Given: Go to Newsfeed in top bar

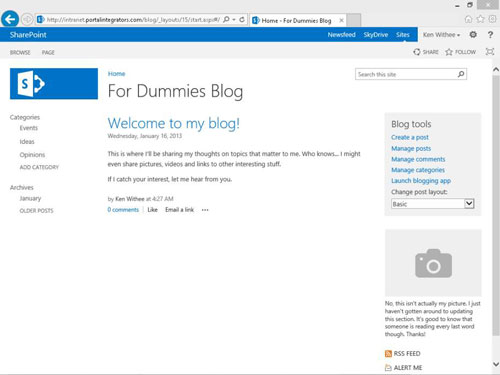Looking at the screenshot, I should (341, 35).
